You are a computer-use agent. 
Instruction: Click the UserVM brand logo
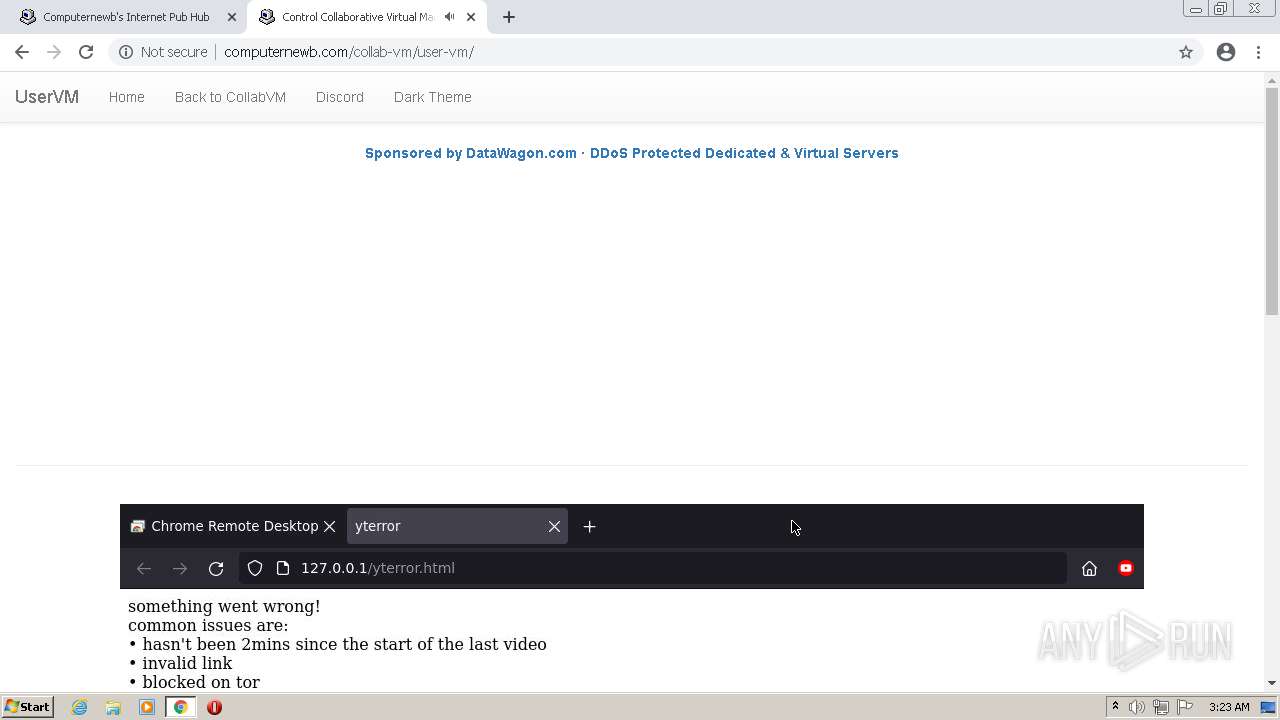pyautogui.click(x=47, y=97)
